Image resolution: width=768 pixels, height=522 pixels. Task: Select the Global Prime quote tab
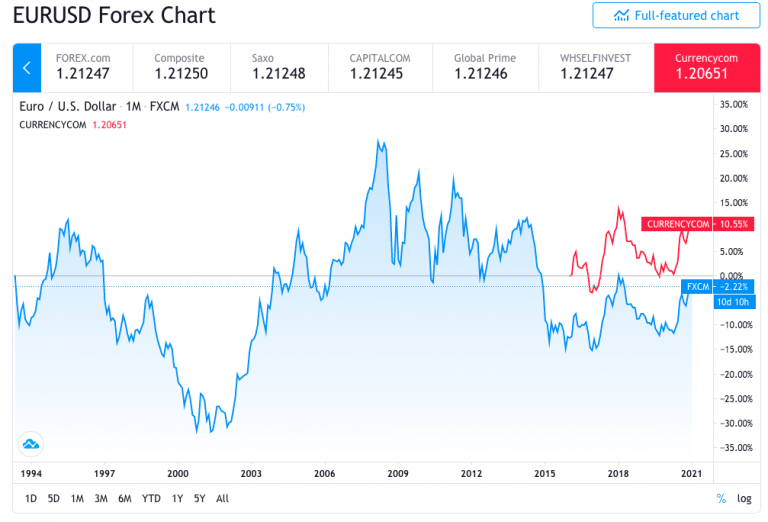[485, 68]
